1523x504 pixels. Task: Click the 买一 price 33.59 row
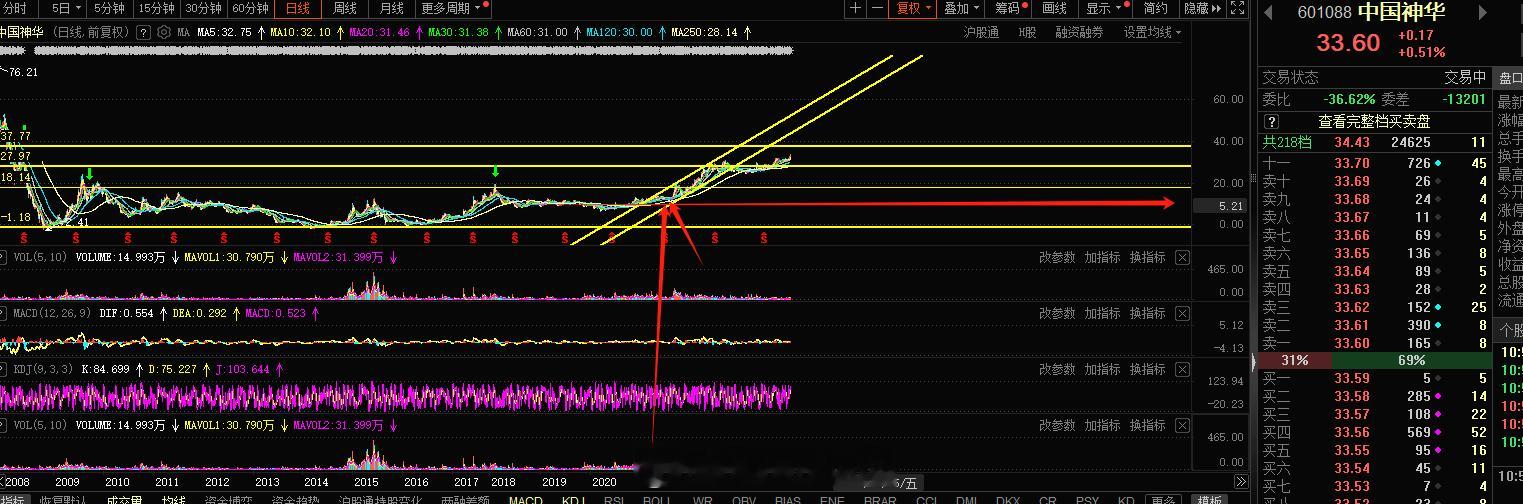point(1373,378)
